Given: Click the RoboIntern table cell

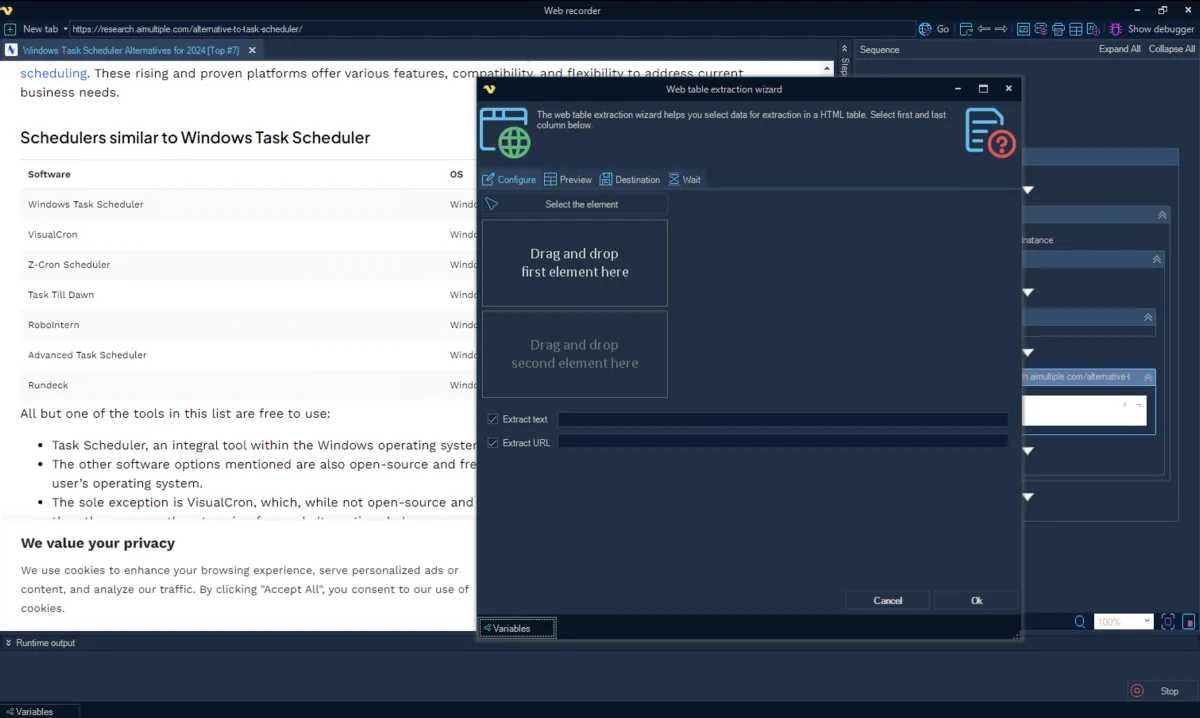Looking at the screenshot, I should tap(53, 324).
